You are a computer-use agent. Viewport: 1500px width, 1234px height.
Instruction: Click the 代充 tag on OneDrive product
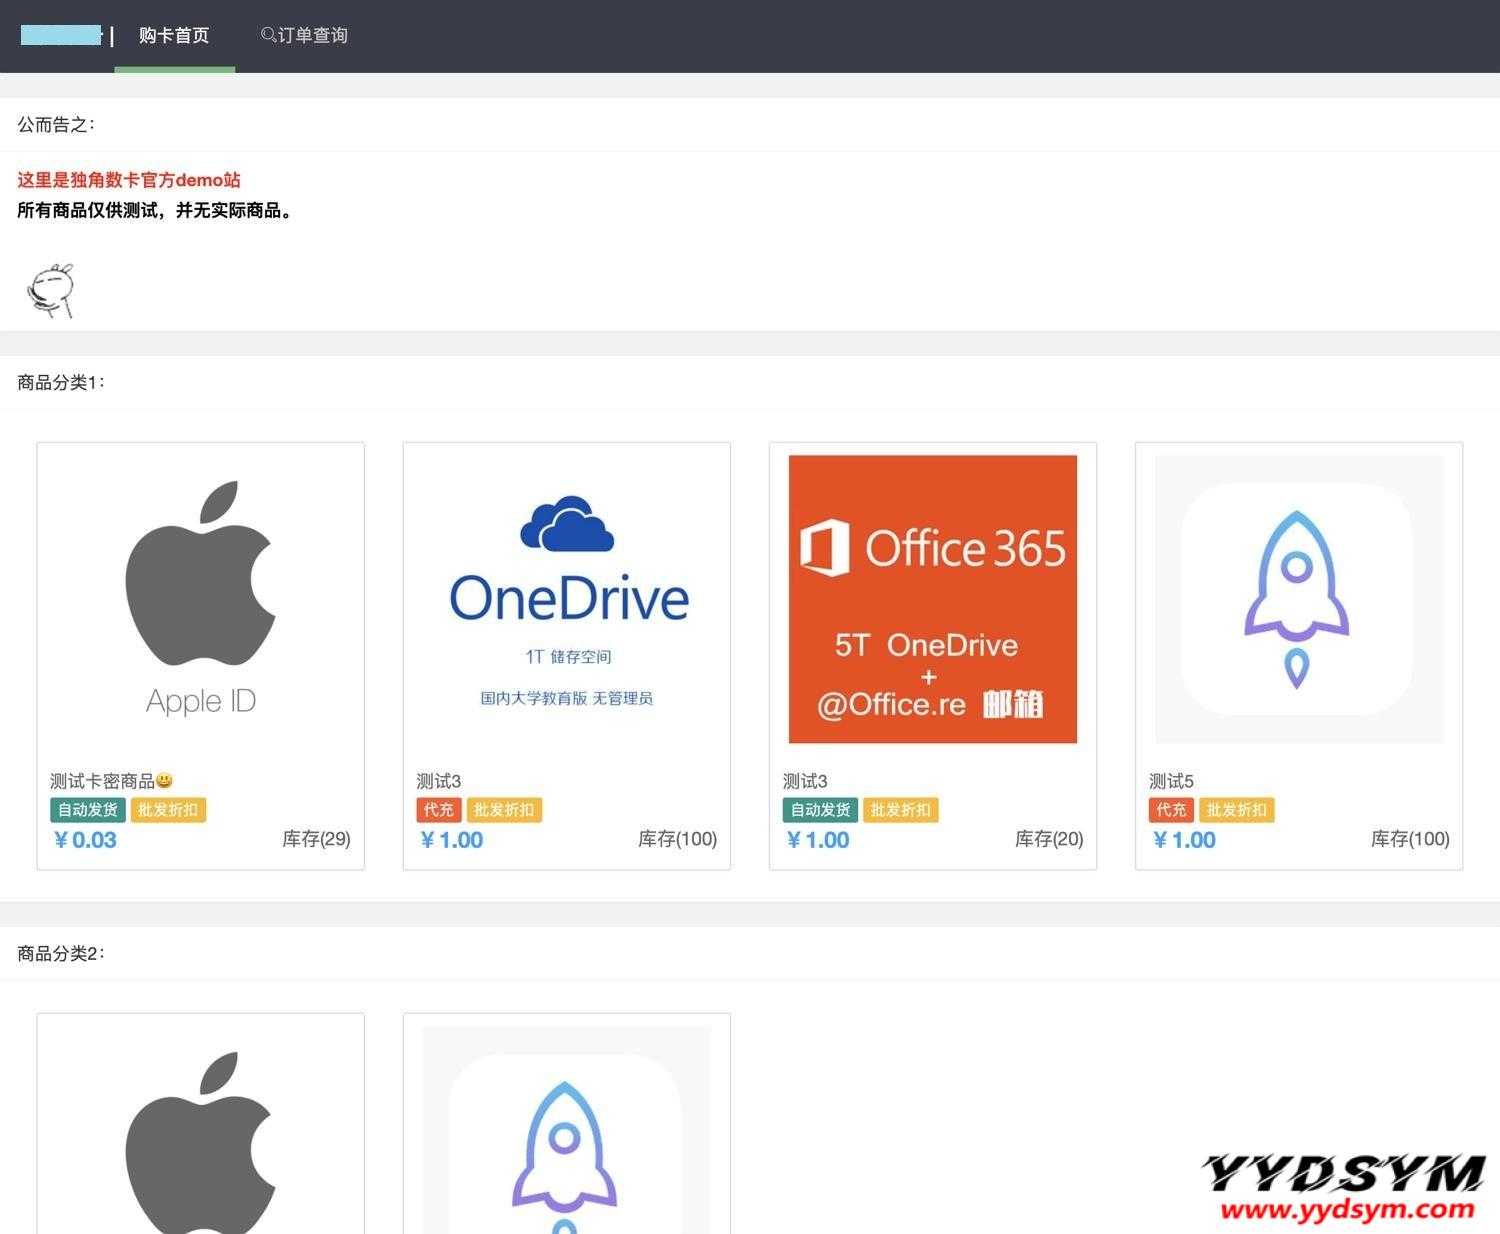[x=438, y=810]
